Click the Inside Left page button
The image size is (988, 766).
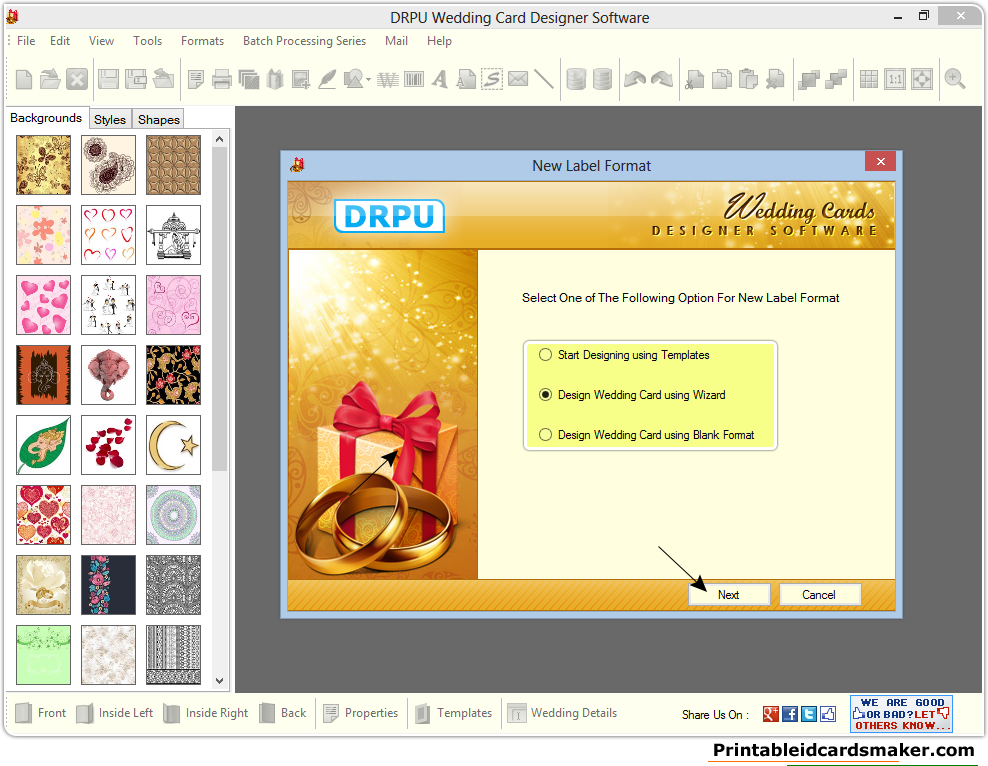(115, 713)
